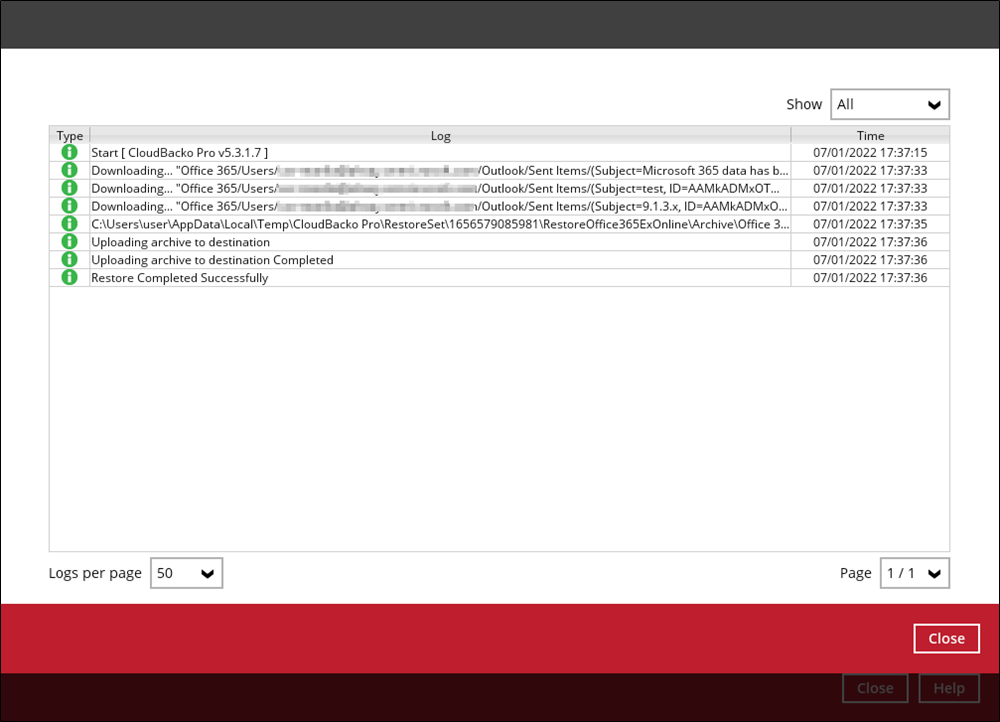Select the 'Restore Completed Successfully' log text
The image size is (1000, 722).
point(180,278)
